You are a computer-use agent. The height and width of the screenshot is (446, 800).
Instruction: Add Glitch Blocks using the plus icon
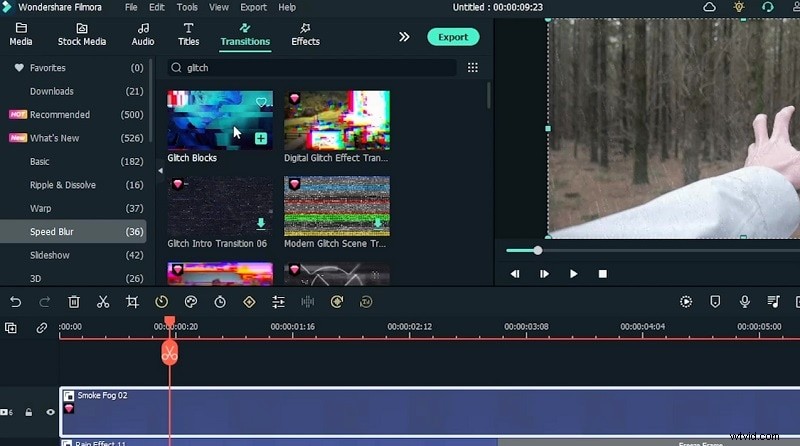click(x=261, y=138)
